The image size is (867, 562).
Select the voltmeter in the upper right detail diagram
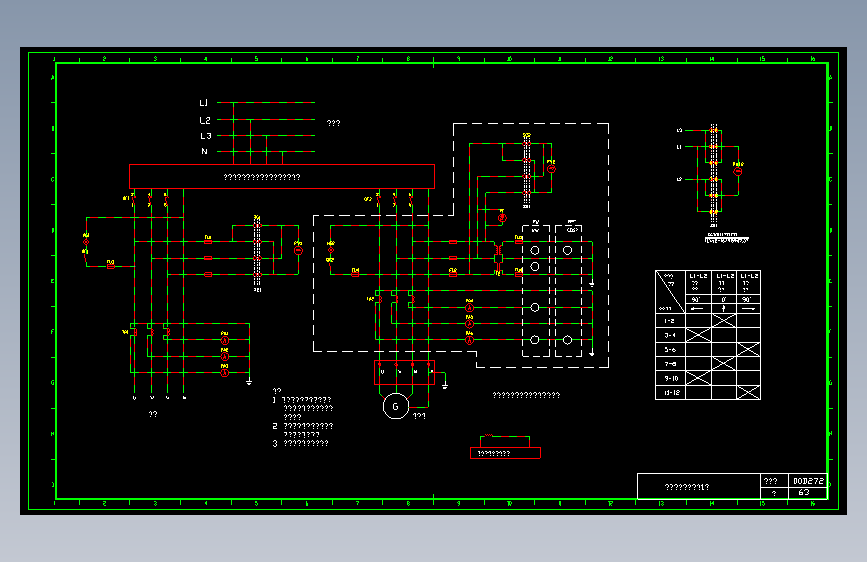[x=738, y=171]
